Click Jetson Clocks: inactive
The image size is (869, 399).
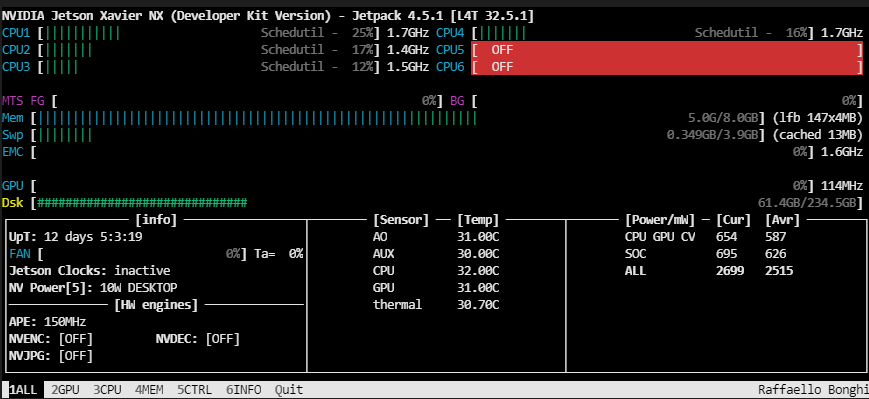tap(90, 271)
